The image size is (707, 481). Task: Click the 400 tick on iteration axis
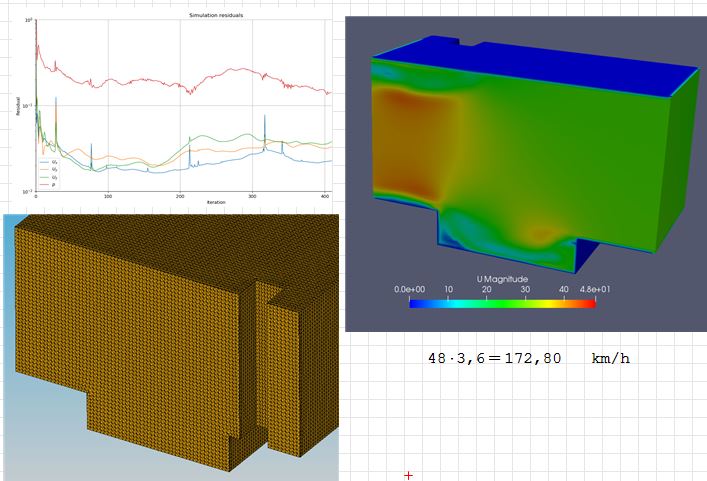coord(325,197)
